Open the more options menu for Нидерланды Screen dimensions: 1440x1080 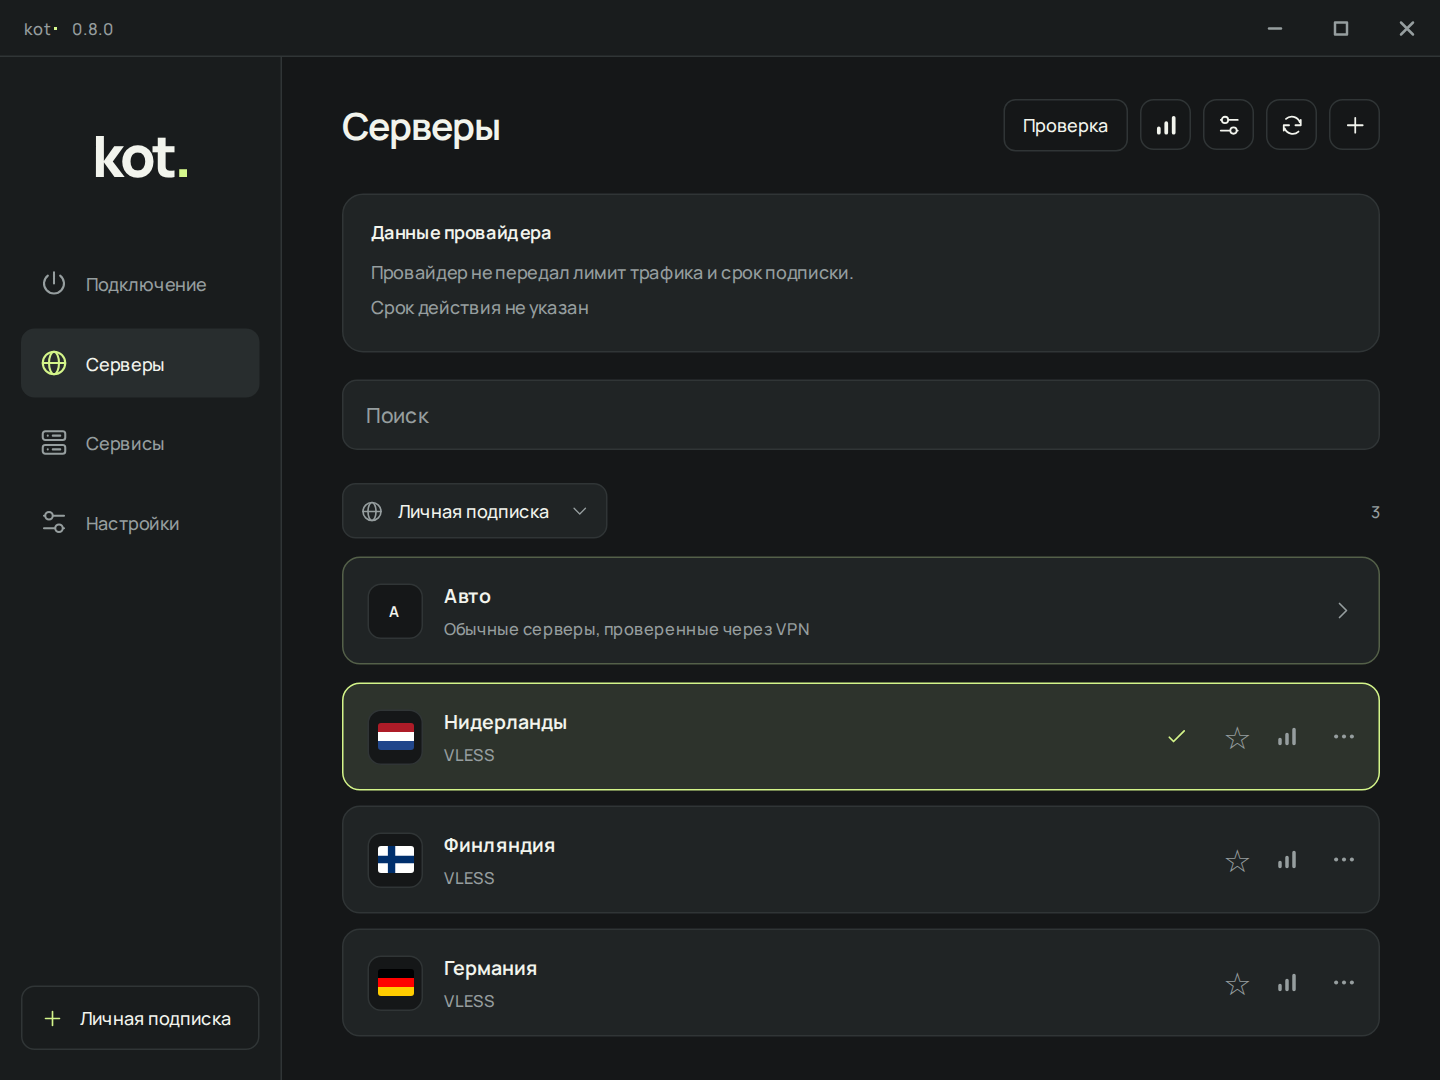(x=1344, y=737)
